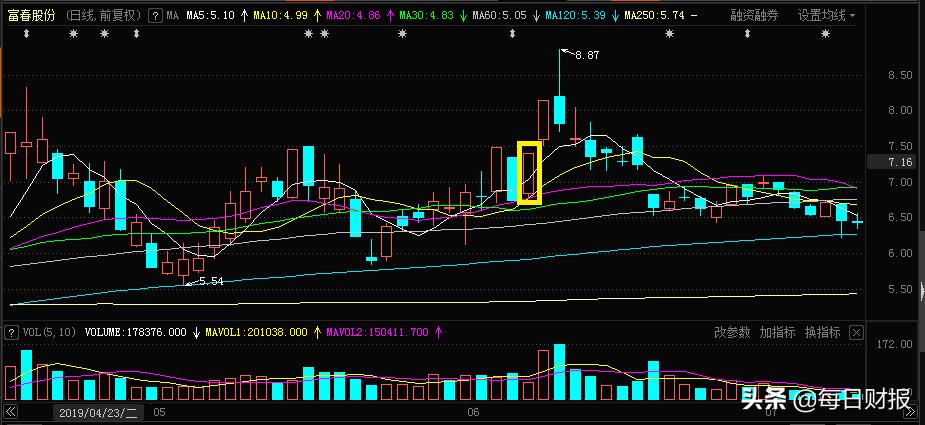This screenshot has width=925, height=425.
Task: Click the VOLUME:178376.000 readout
Action: (x=135, y=332)
